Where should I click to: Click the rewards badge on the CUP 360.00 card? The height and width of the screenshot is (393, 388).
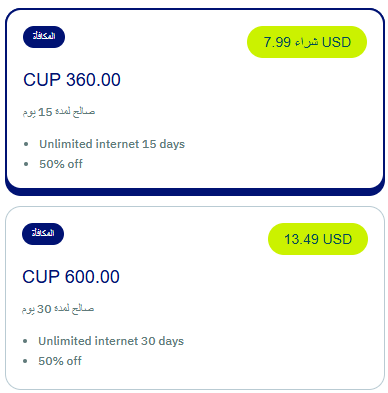point(44,37)
